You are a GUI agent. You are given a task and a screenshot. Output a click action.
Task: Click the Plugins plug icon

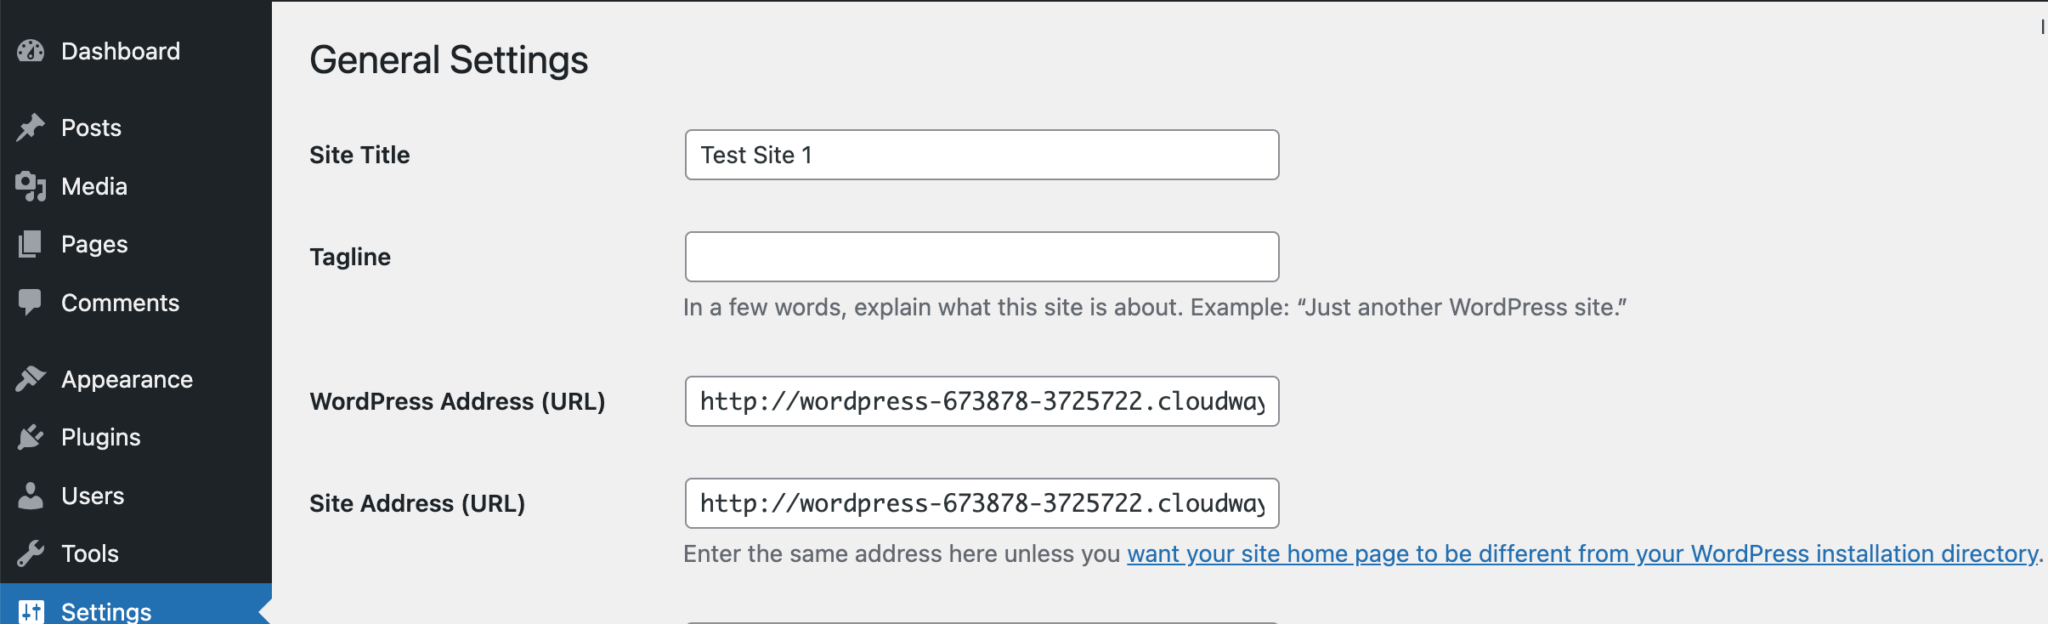pos(31,437)
